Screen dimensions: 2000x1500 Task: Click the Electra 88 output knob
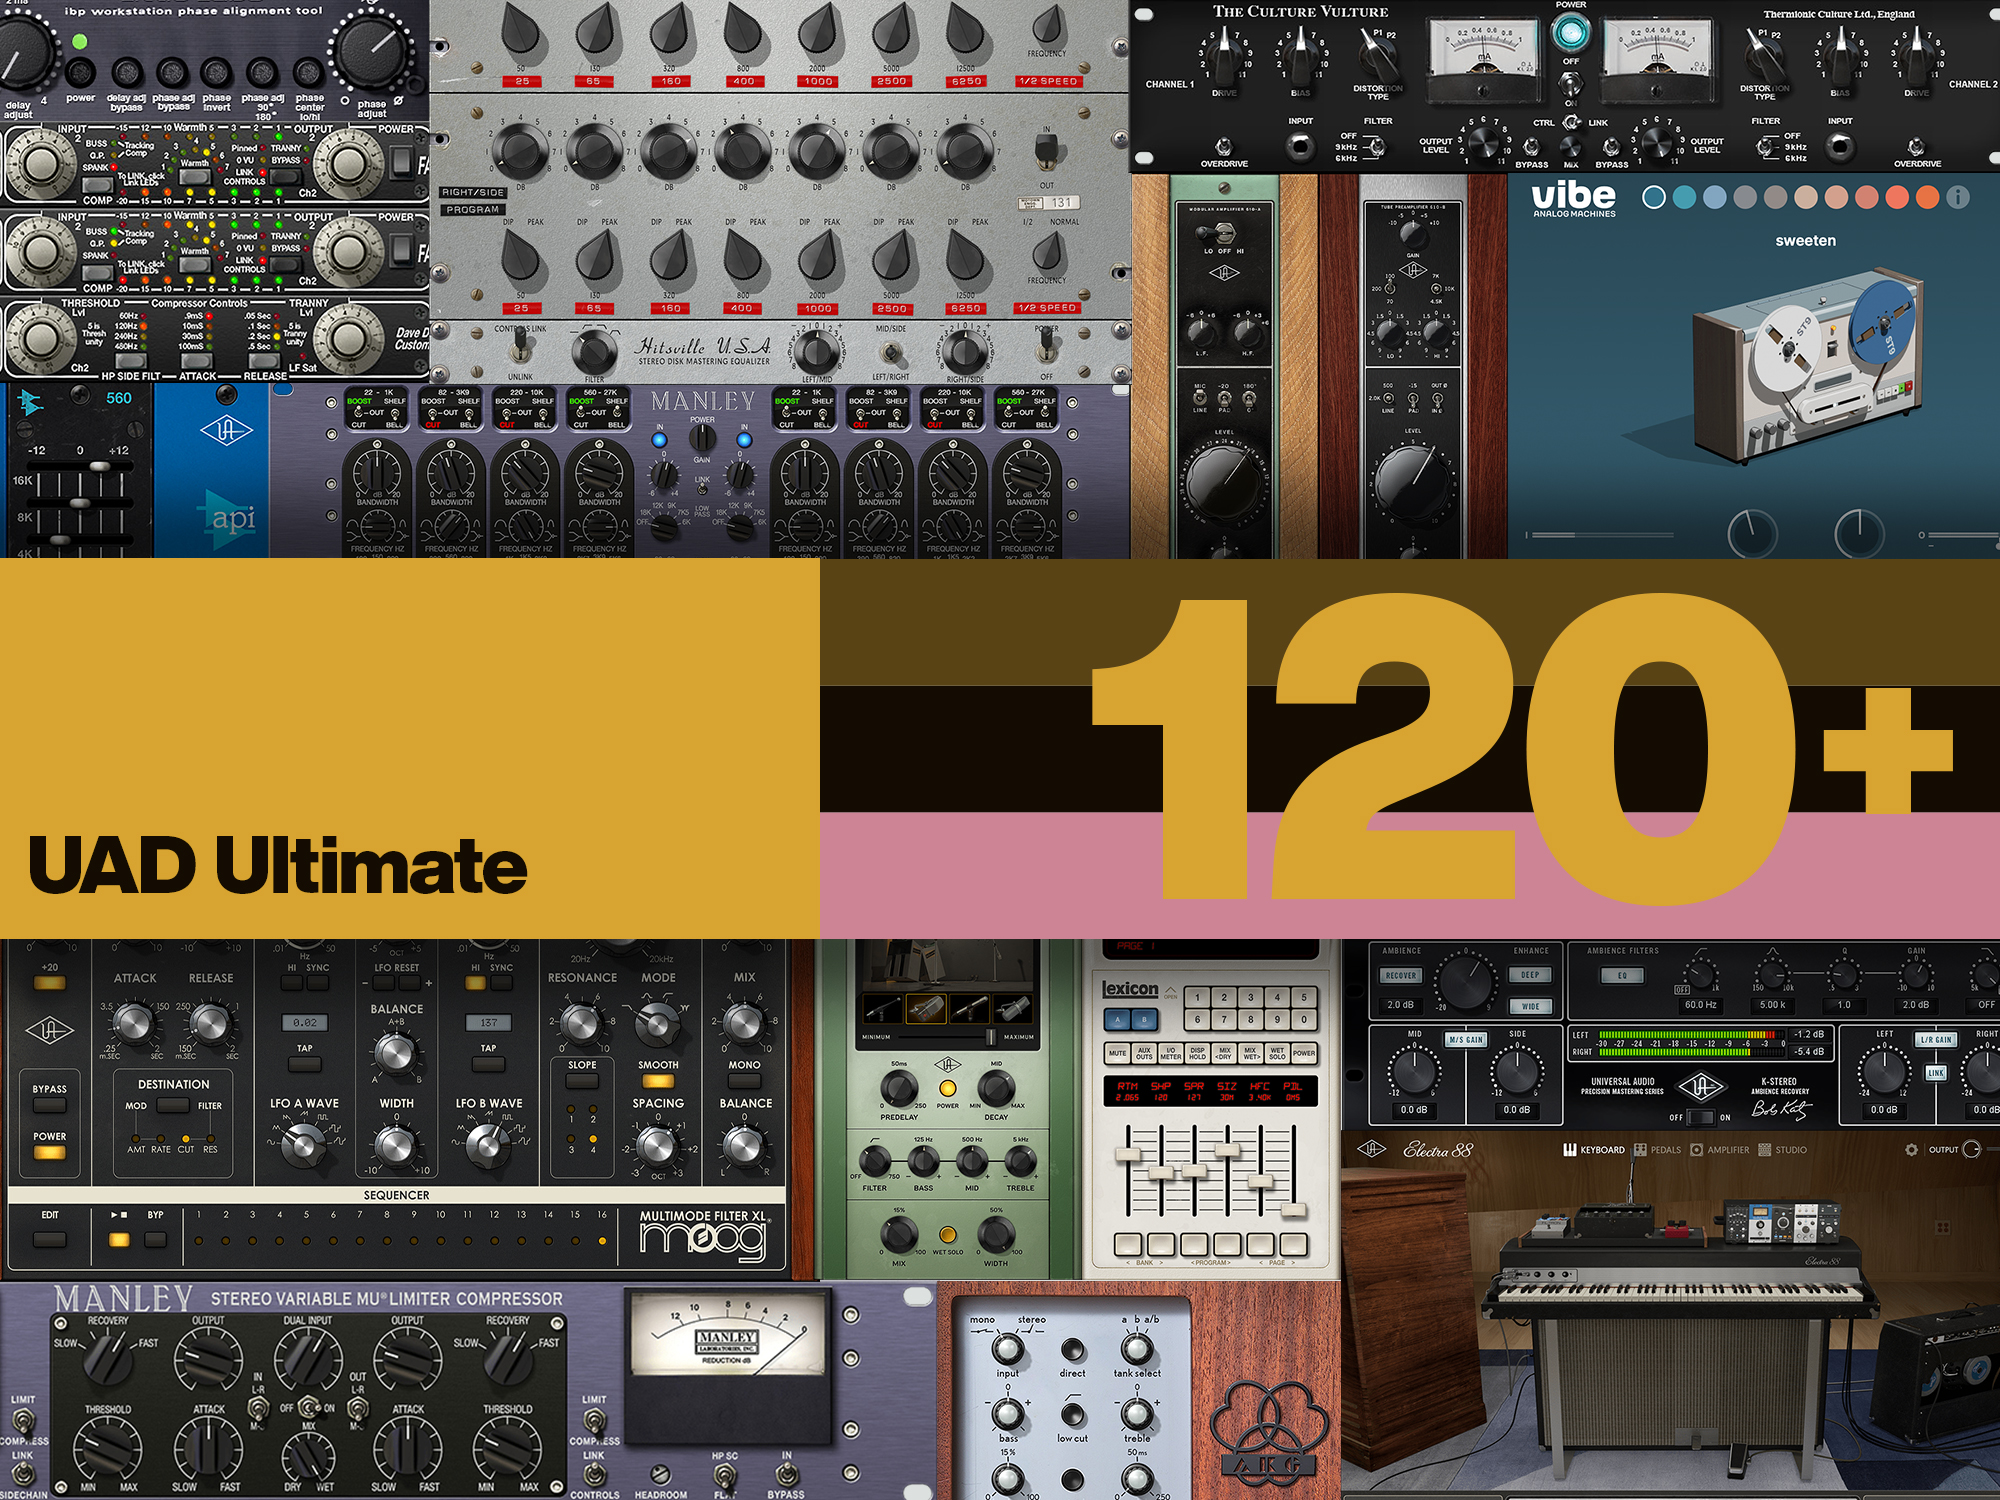(1971, 1150)
